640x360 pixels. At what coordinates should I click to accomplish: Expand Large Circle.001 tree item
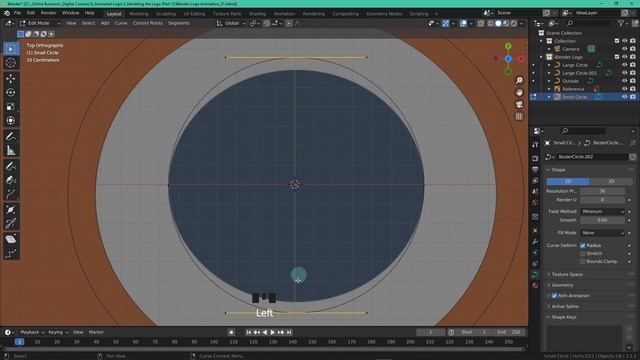[549, 73]
